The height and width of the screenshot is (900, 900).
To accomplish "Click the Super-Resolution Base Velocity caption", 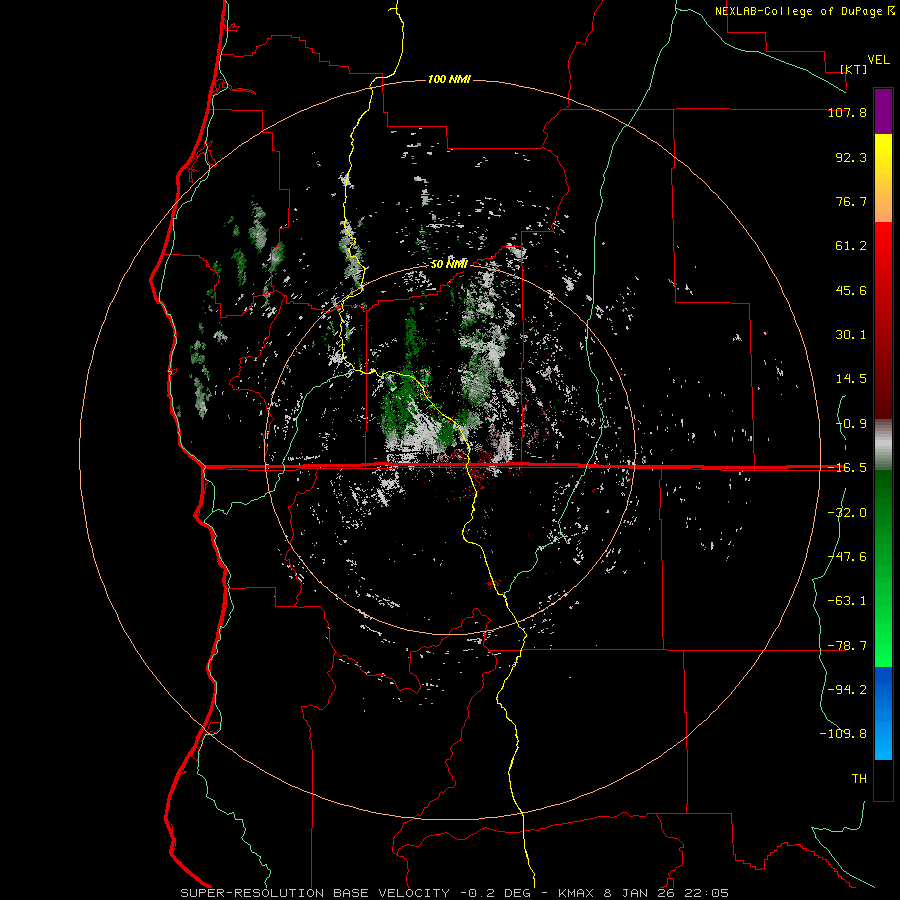I will point(455,893).
